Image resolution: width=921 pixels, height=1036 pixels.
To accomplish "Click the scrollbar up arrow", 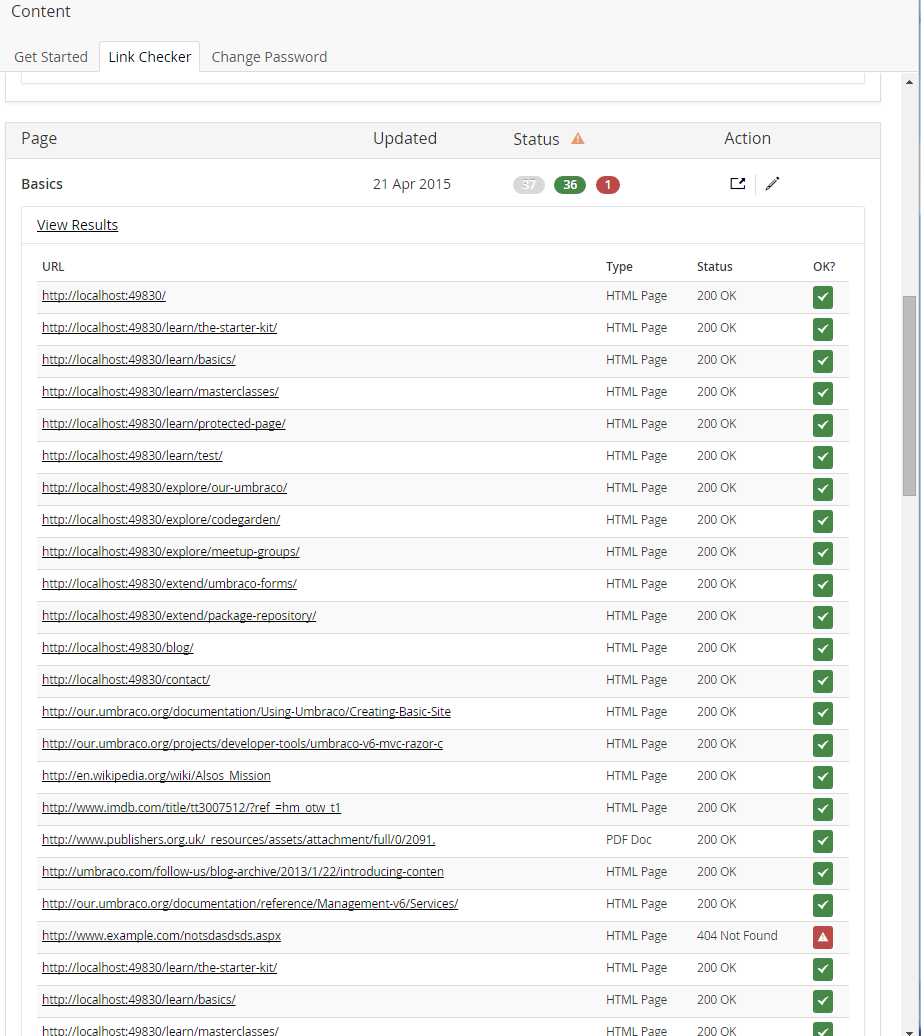I will 909,83.
